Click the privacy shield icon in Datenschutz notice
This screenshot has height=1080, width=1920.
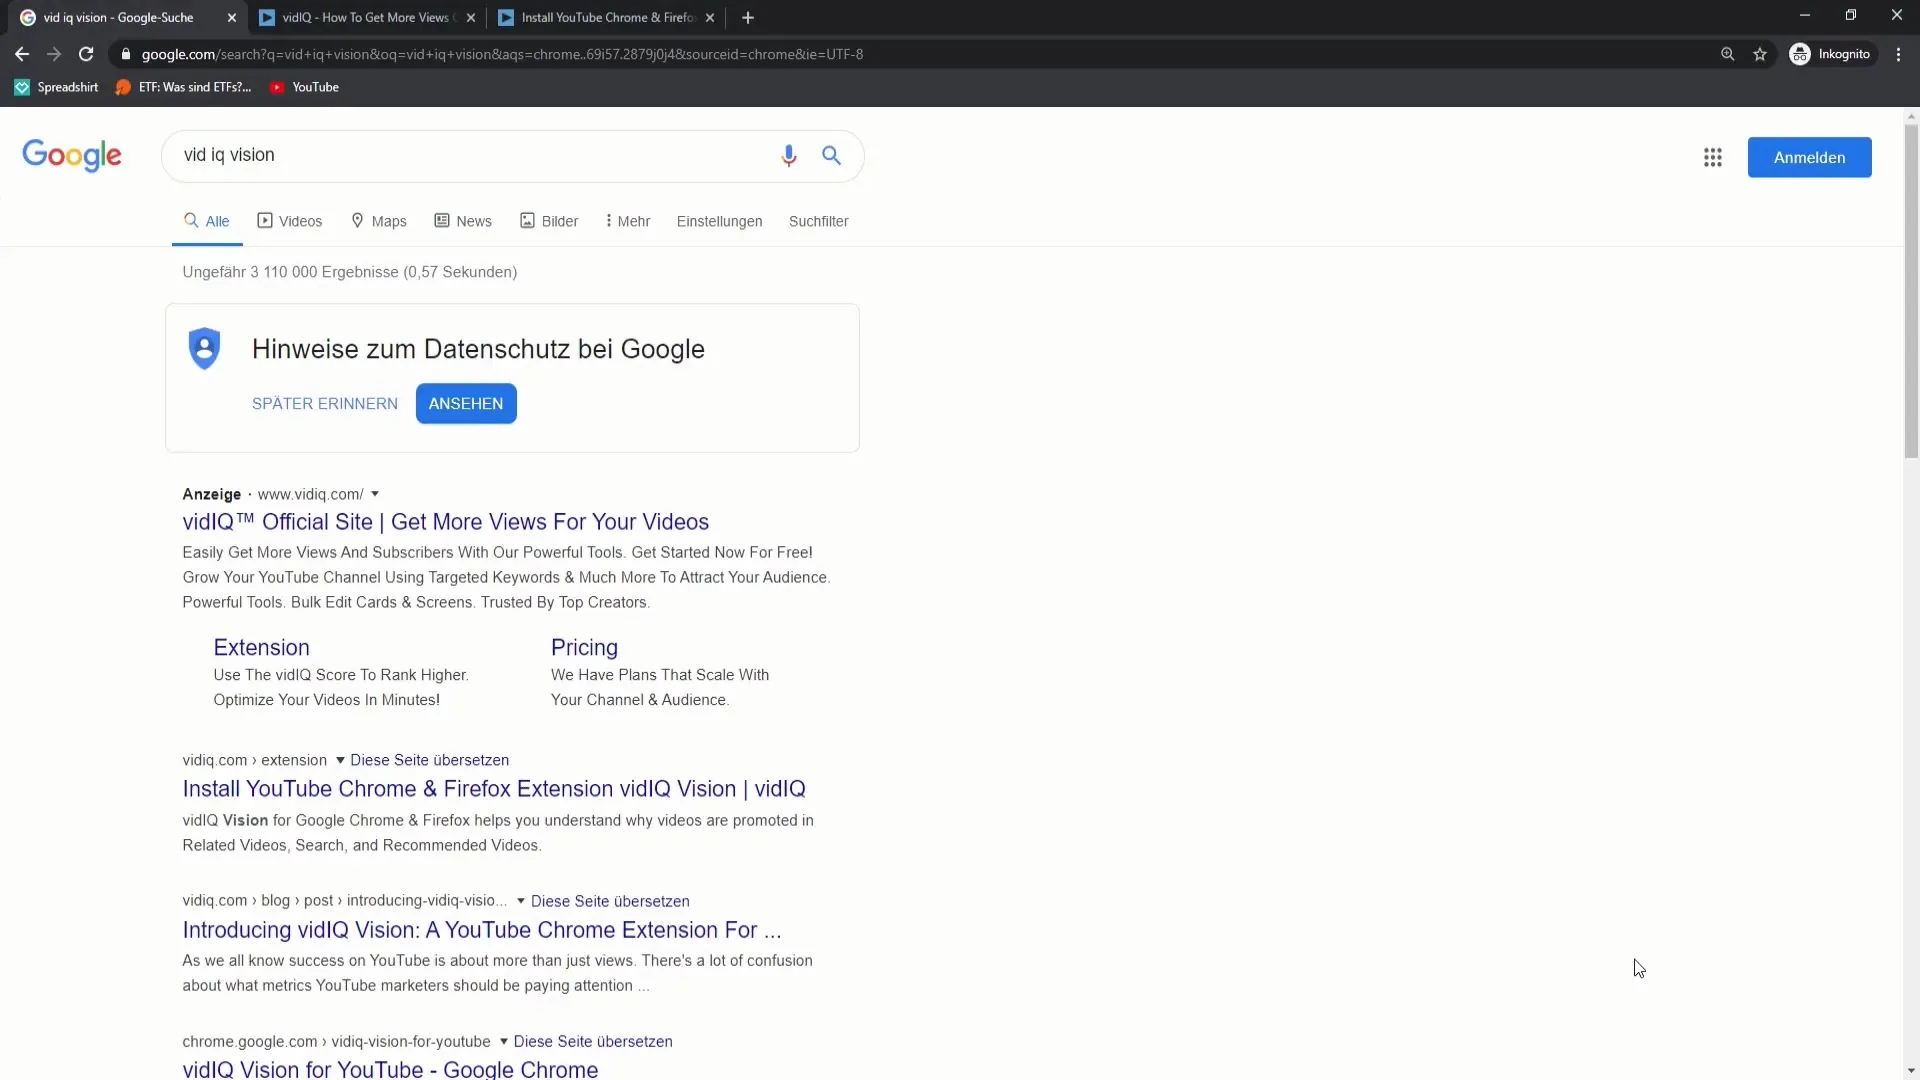pyautogui.click(x=204, y=348)
